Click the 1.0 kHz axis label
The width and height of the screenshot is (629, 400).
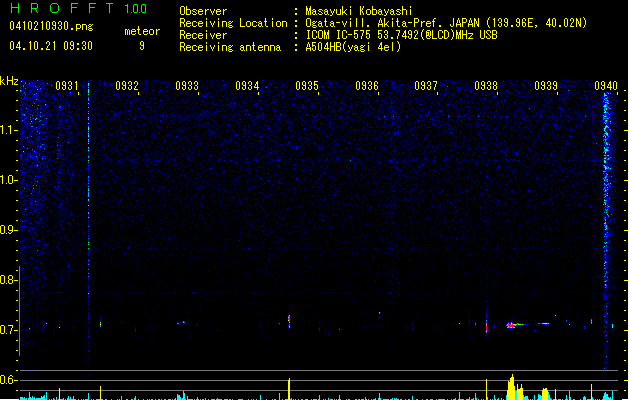[x=9, y=180]
